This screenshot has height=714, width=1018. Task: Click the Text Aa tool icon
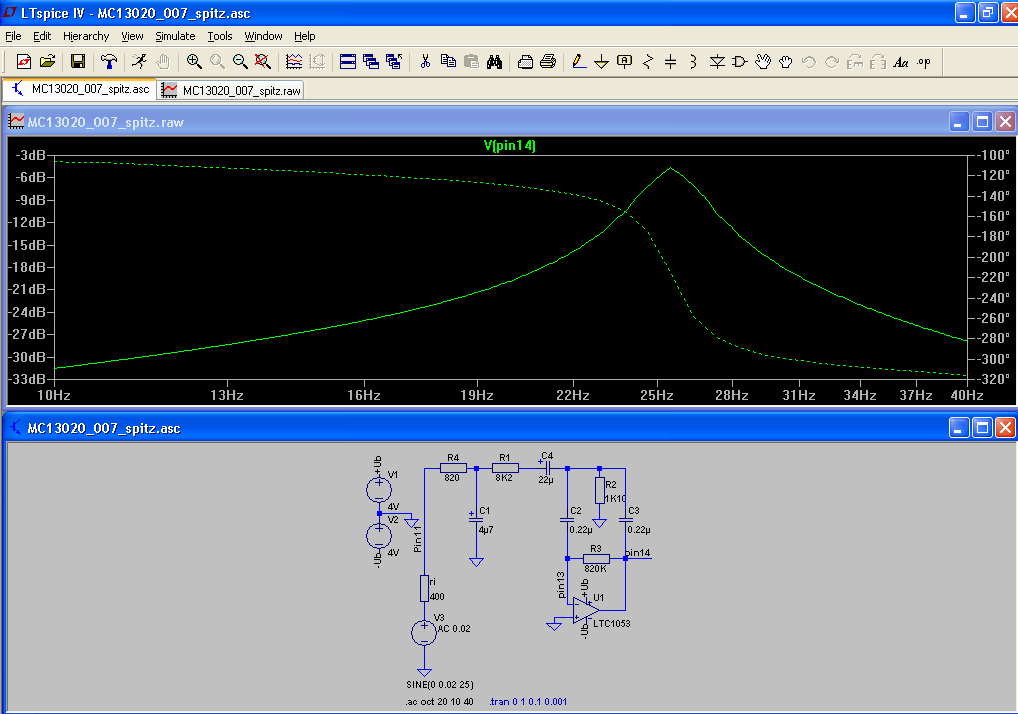(x=900, y=62)
